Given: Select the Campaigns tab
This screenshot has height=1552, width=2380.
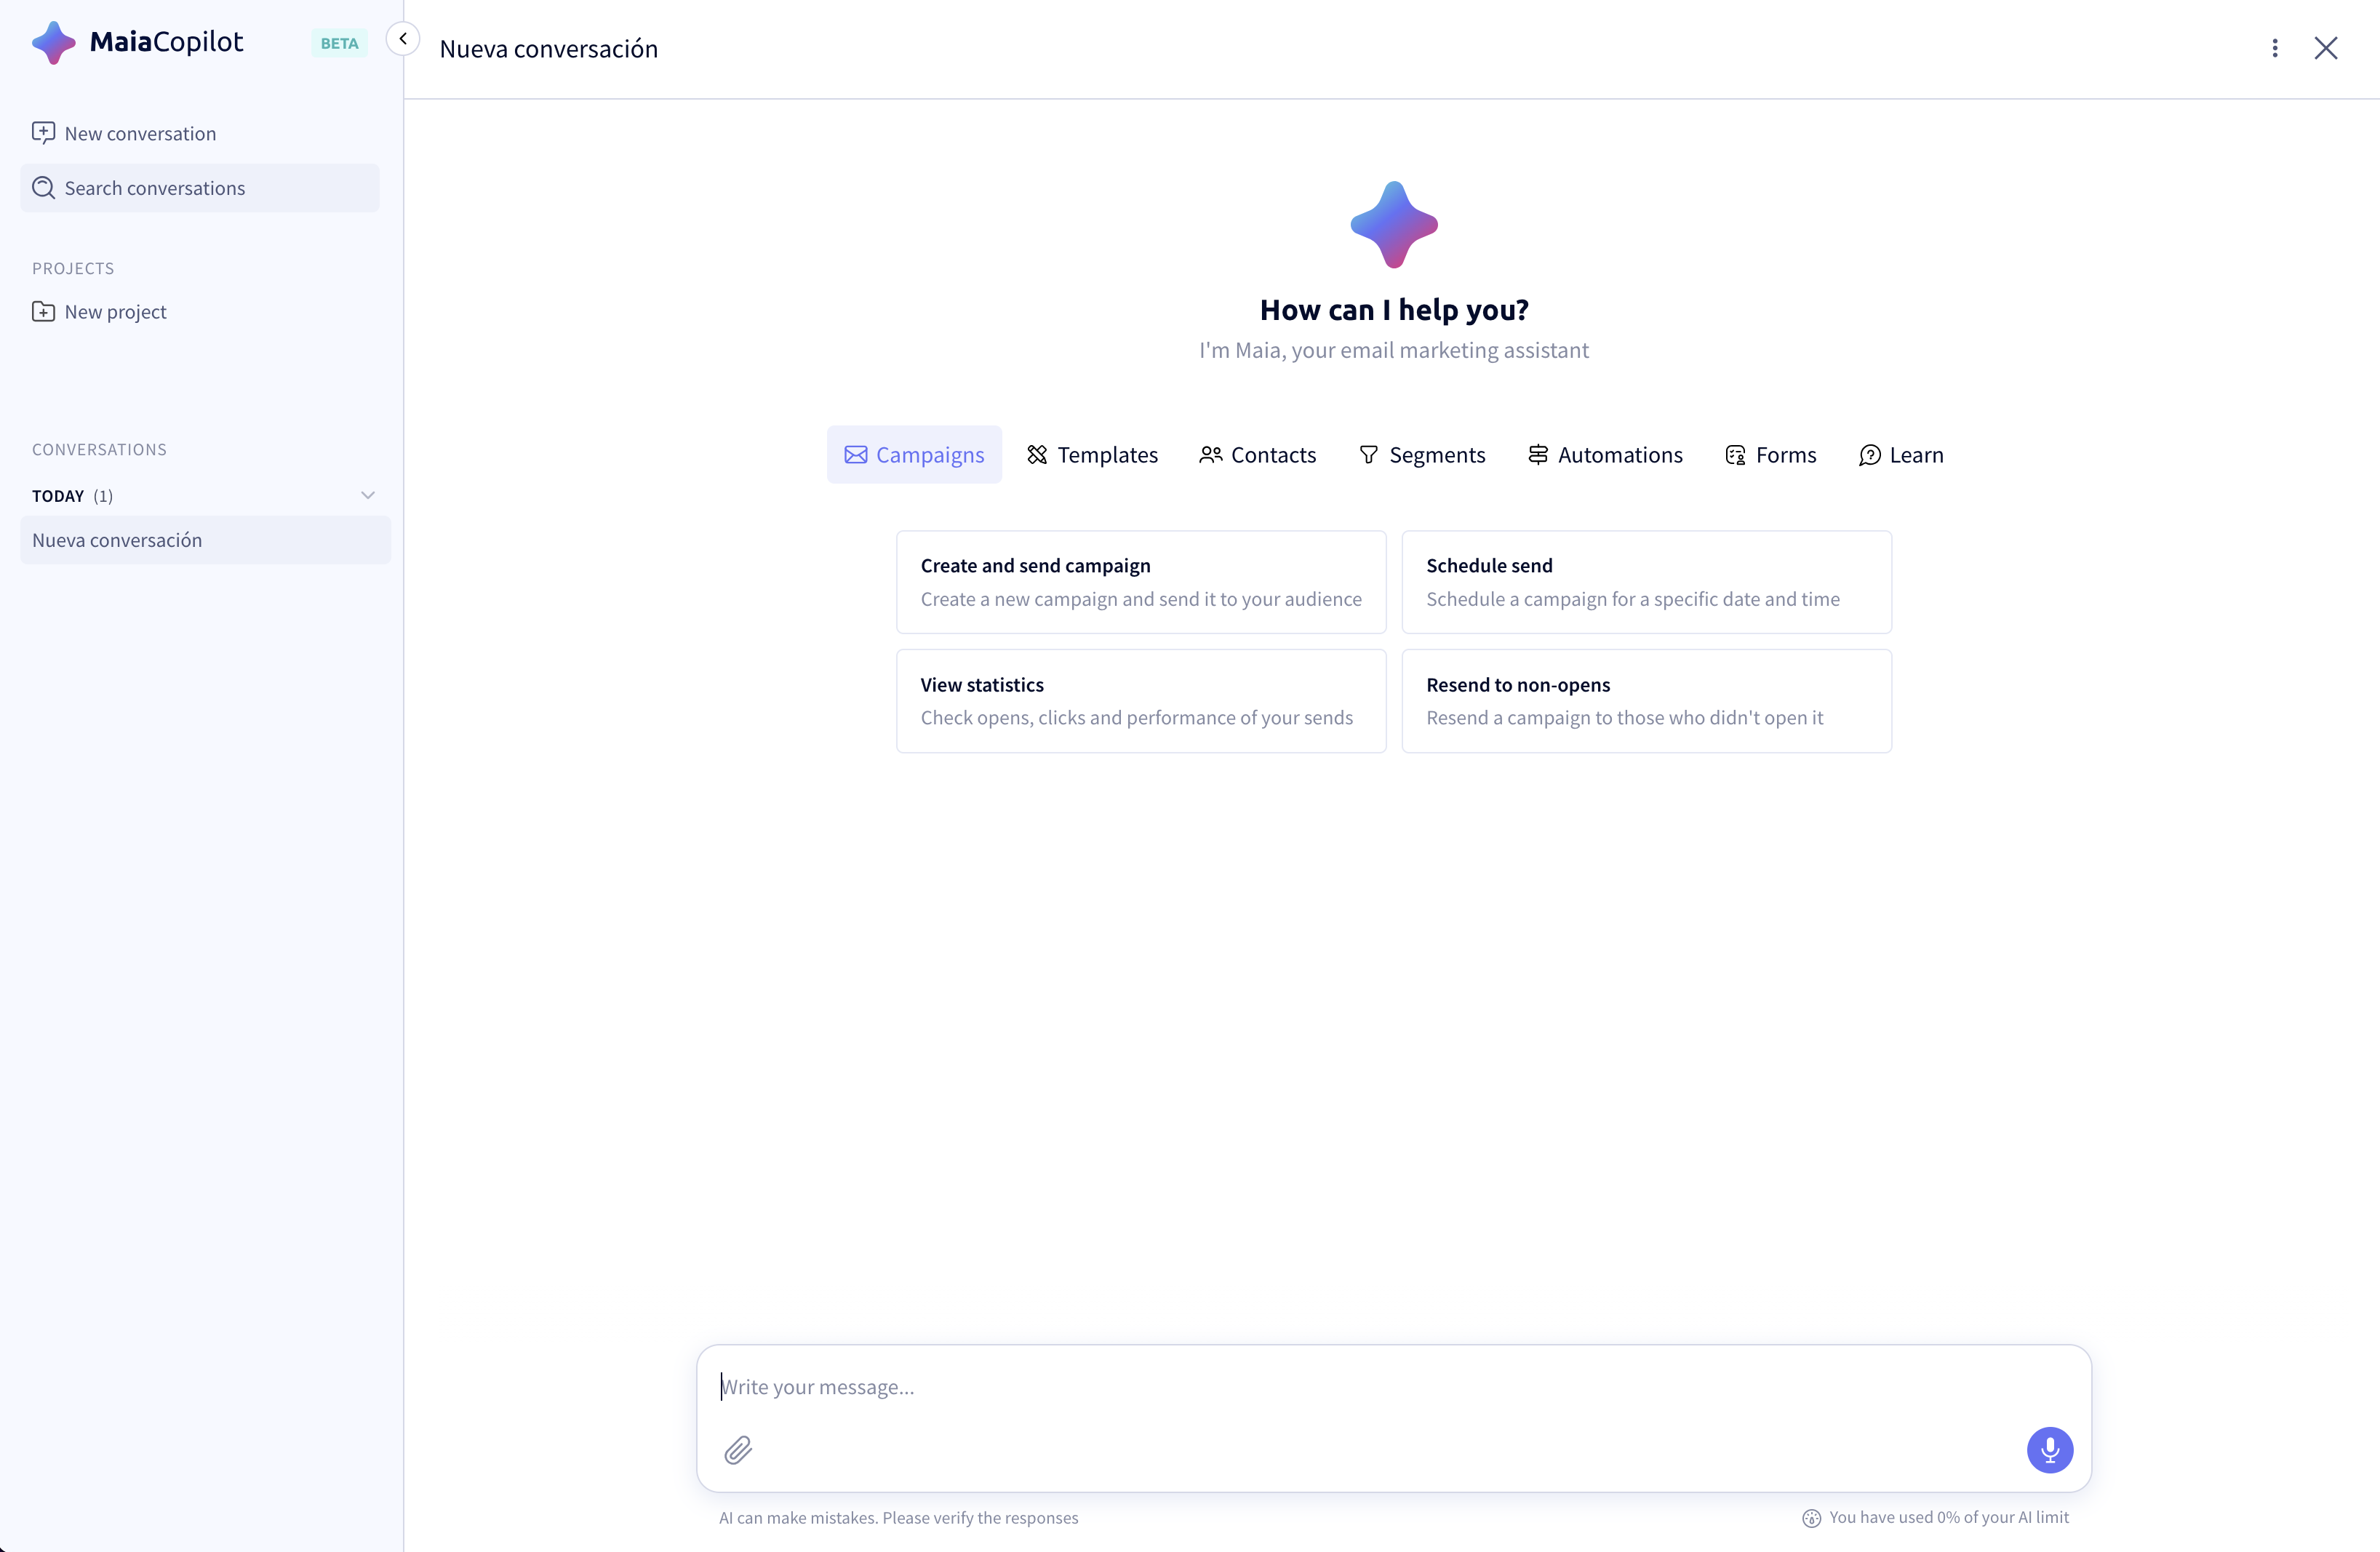Looking at the screenshot, I should [914, 455].
